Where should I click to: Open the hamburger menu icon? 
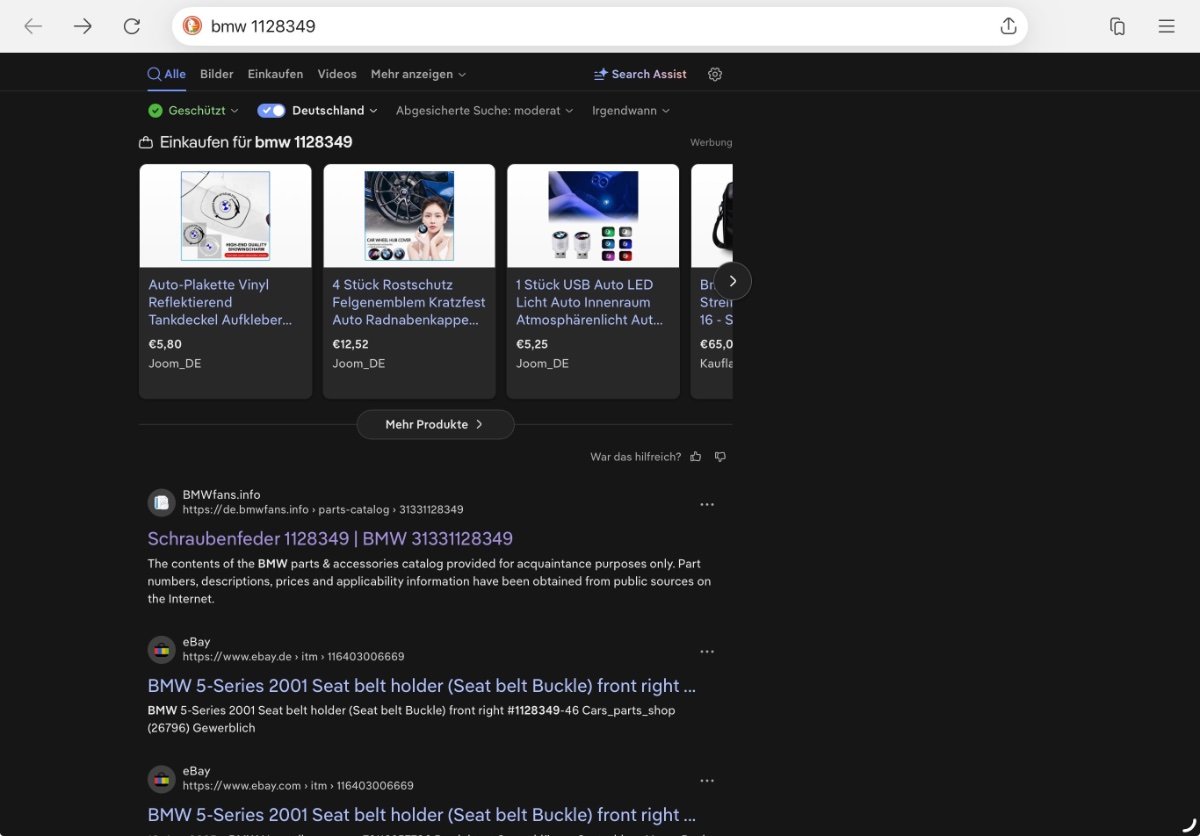click(1166, 27)
